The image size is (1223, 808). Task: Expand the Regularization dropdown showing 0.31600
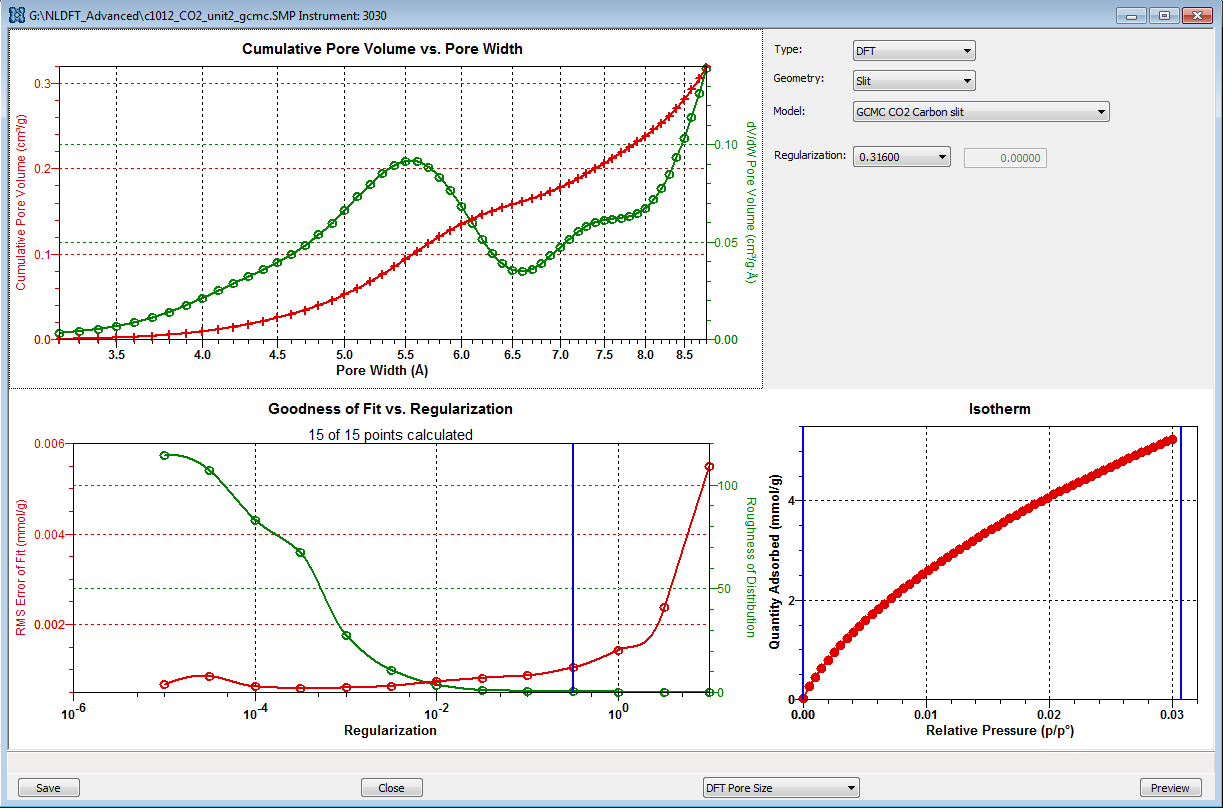click(x=900, y=157)
